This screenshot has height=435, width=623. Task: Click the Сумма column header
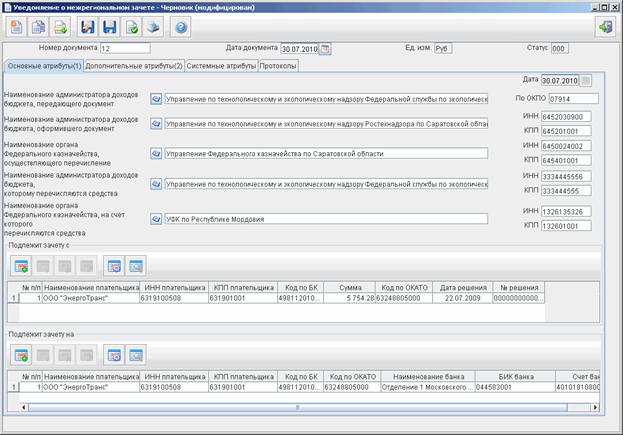click(350, 287)
